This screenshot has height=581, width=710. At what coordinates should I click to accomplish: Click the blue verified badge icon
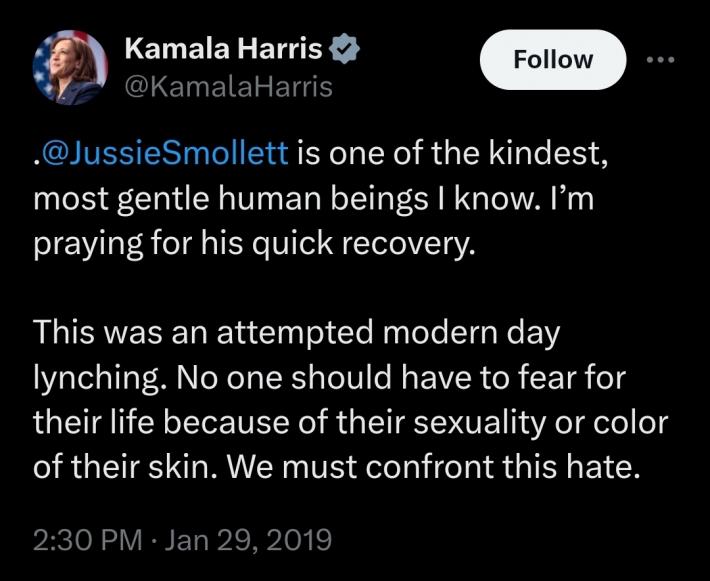[x=344, y=48]
